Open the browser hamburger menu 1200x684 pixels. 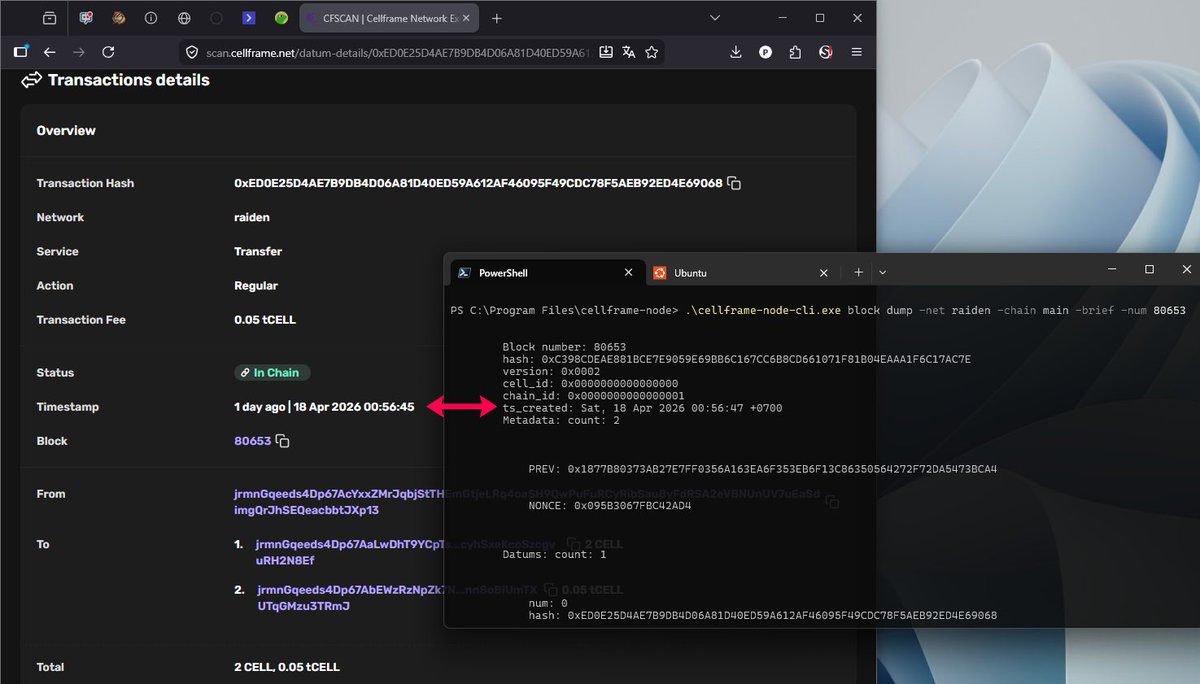[856, 52]
